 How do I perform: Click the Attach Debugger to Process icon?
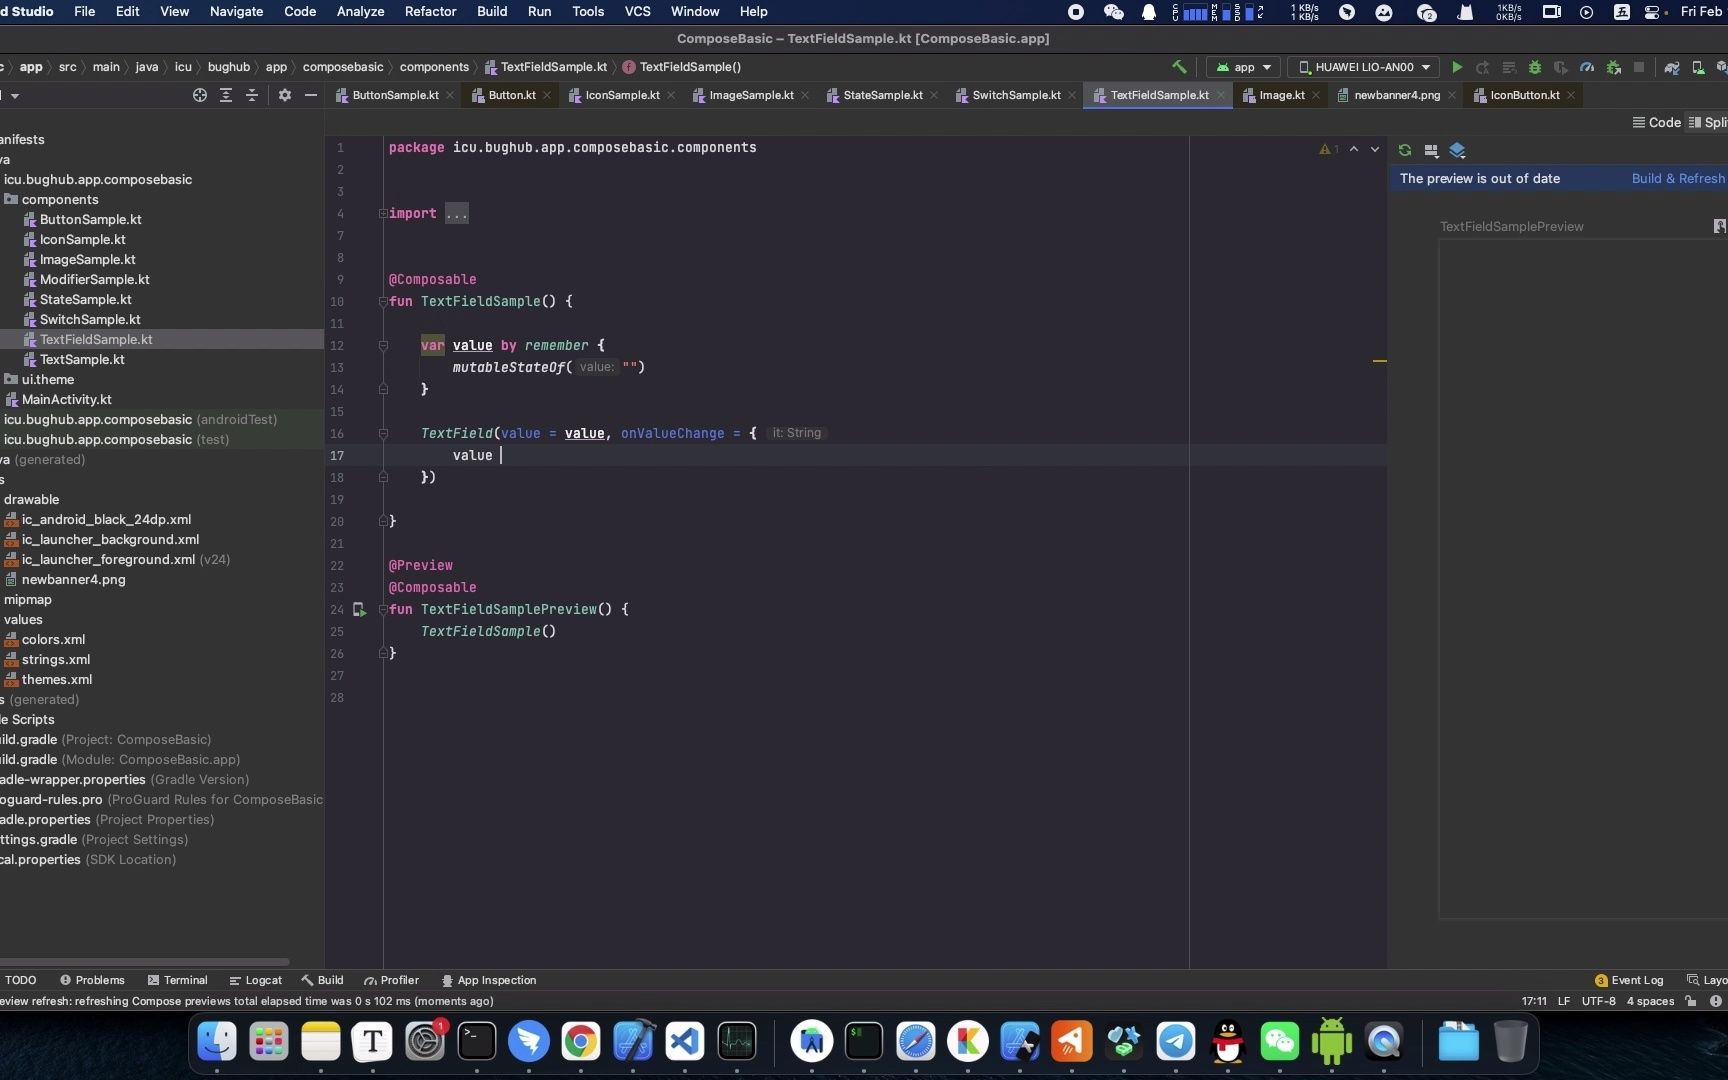pyautogui.click(x=1560, y=67)
